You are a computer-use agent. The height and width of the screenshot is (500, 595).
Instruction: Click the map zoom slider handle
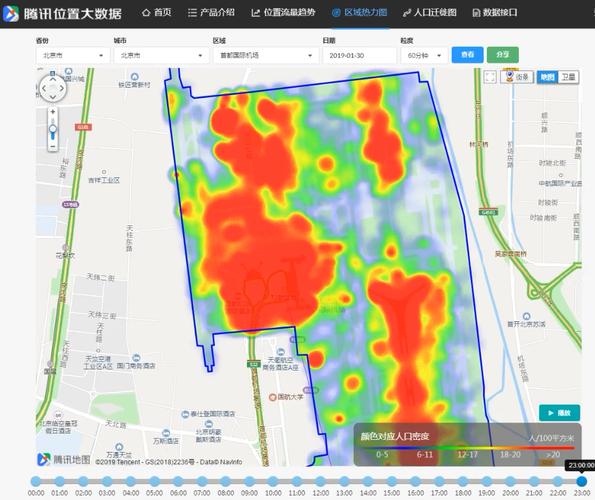pos(53,129)
